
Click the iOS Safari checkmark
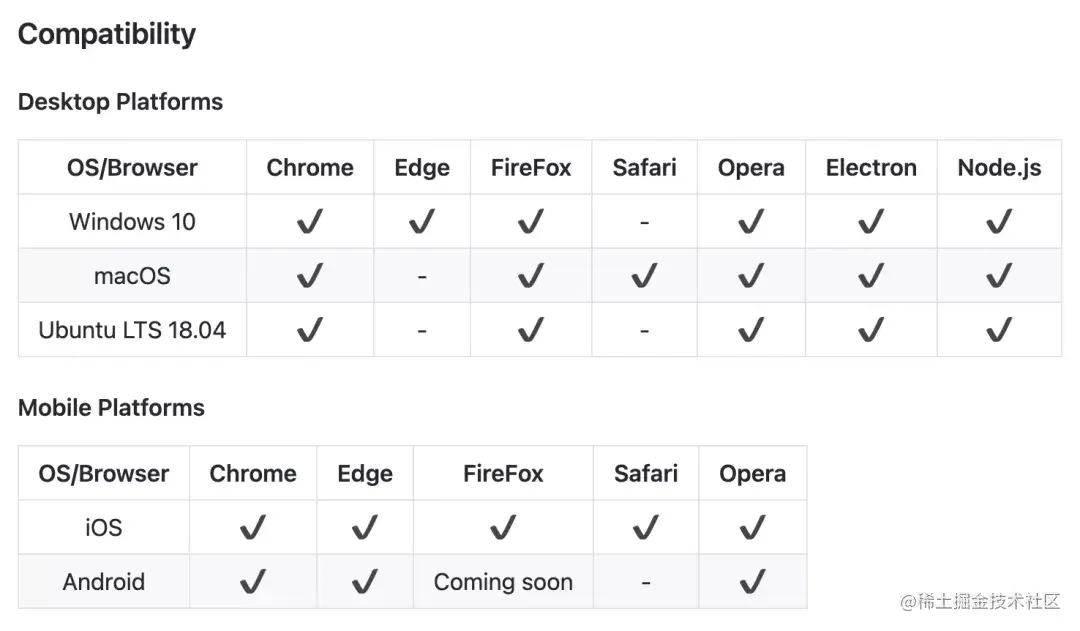pos(646,528)
